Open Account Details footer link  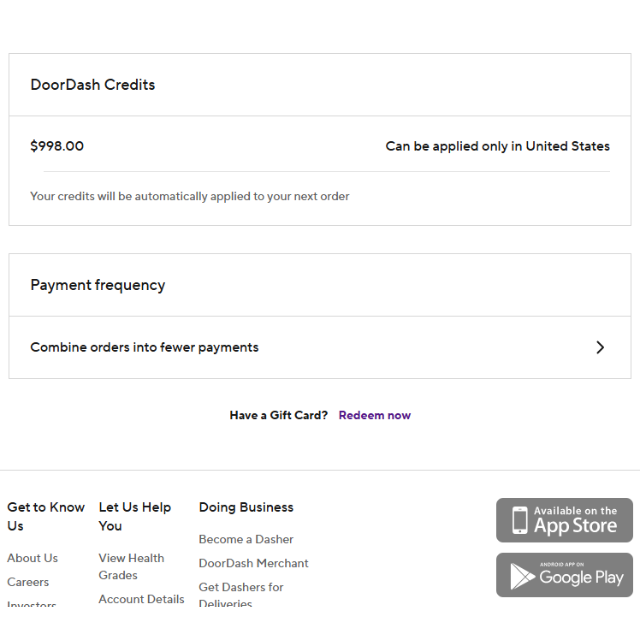[141, 599]
